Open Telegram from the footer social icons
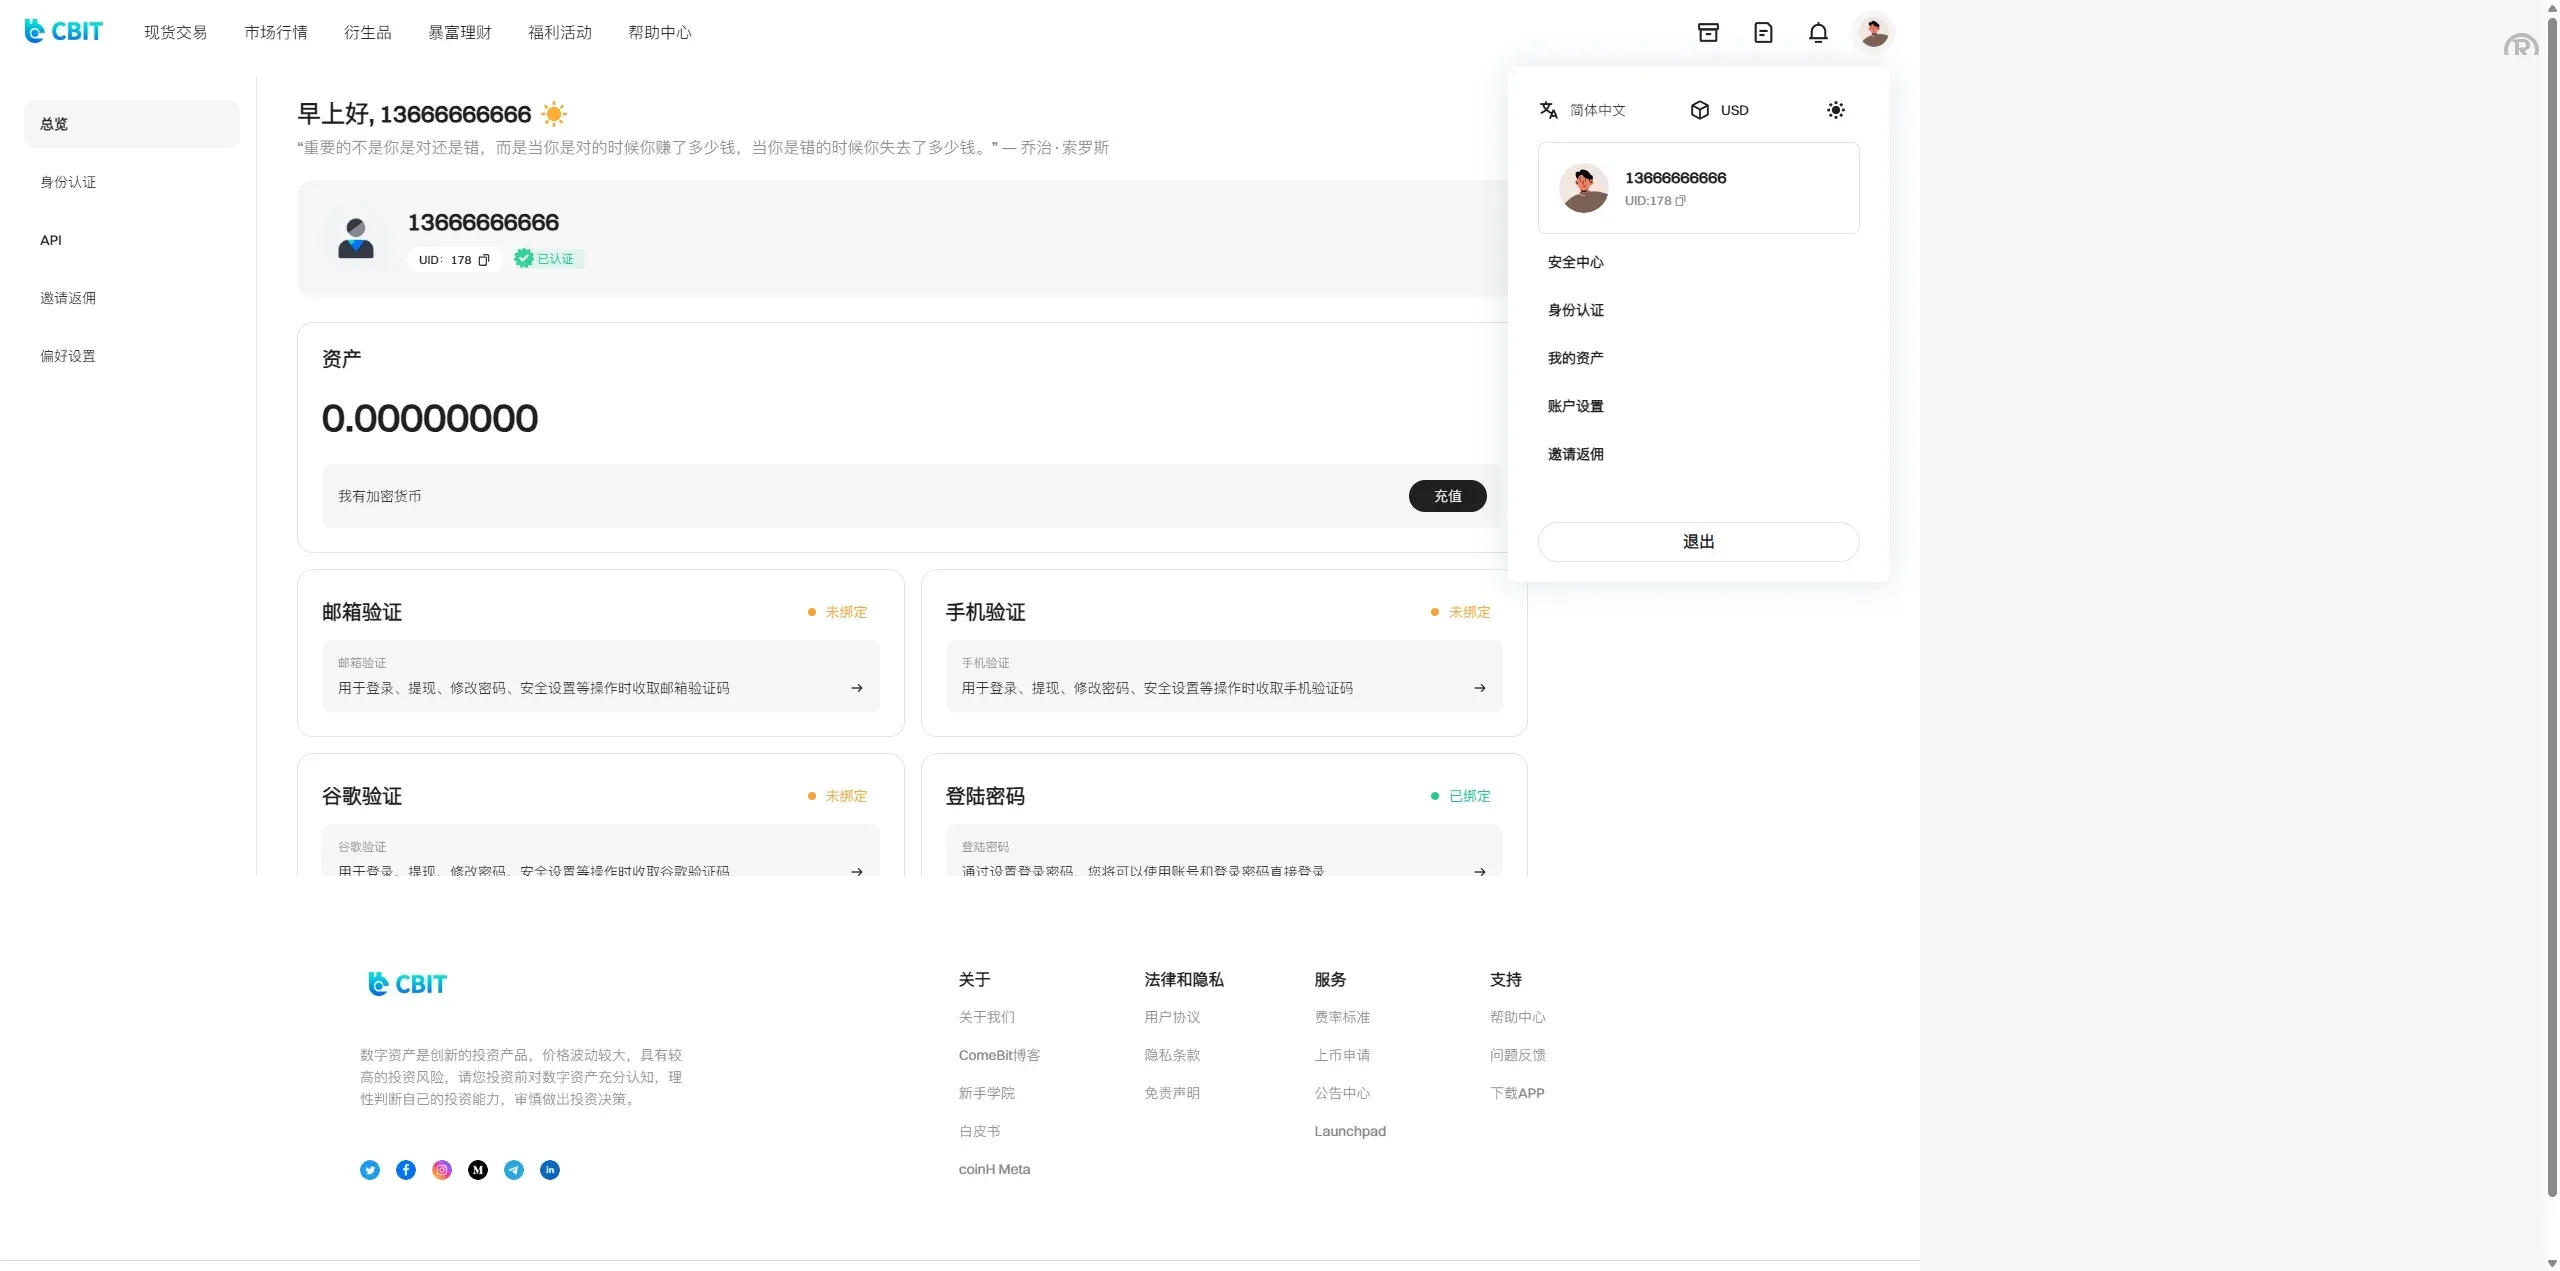2560x1271 pixels. [513, 1170]
